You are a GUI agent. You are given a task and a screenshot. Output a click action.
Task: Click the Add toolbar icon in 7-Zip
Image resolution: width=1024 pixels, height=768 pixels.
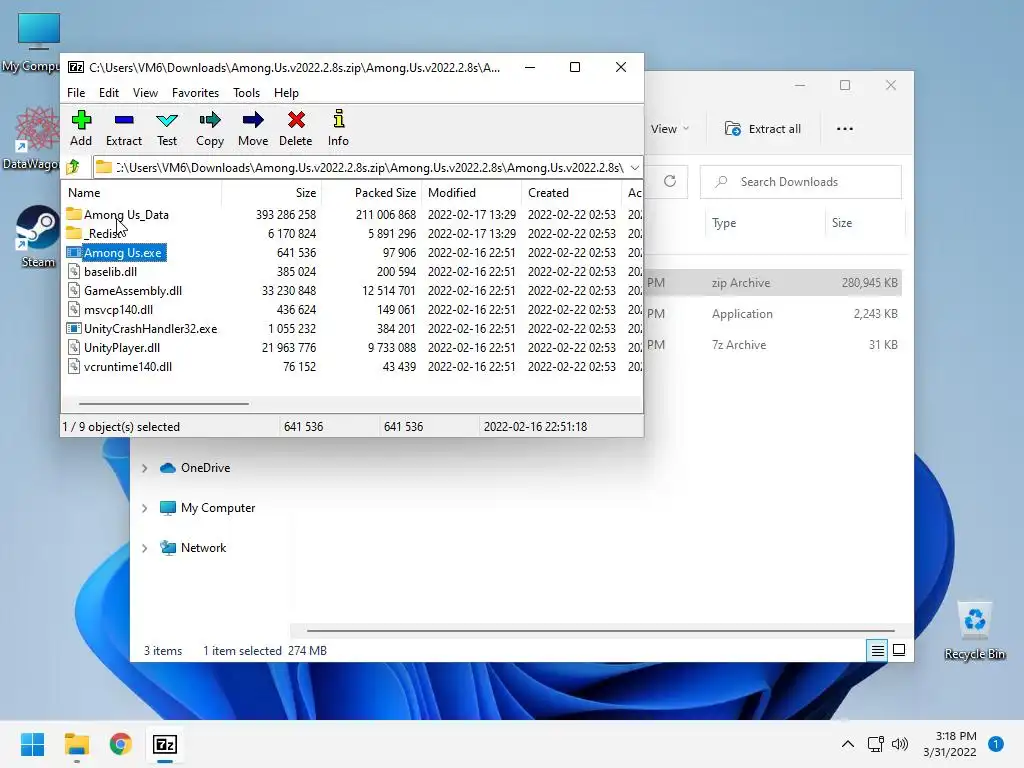click(x=81, y=128)
